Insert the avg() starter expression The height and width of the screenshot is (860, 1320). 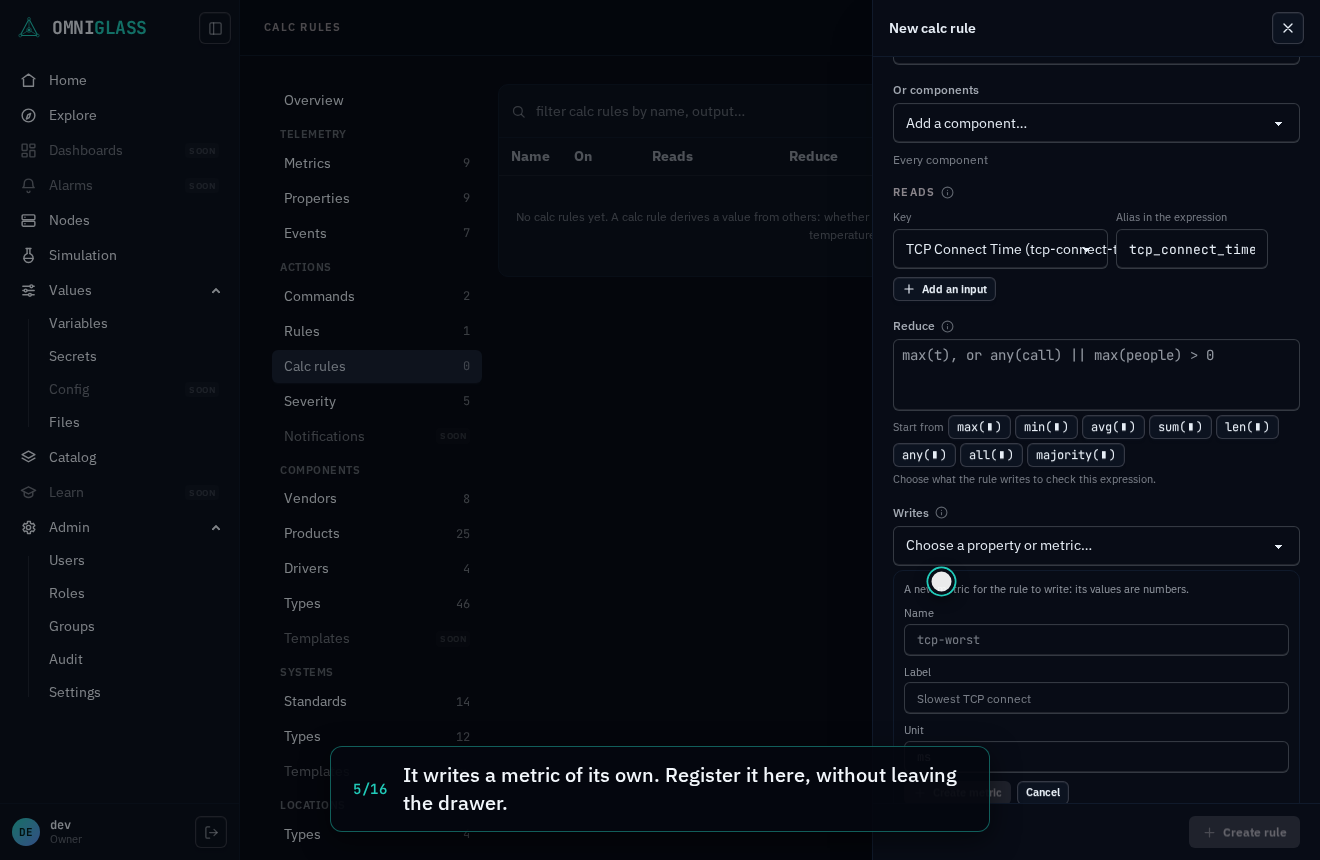(x=1113, y=427)
